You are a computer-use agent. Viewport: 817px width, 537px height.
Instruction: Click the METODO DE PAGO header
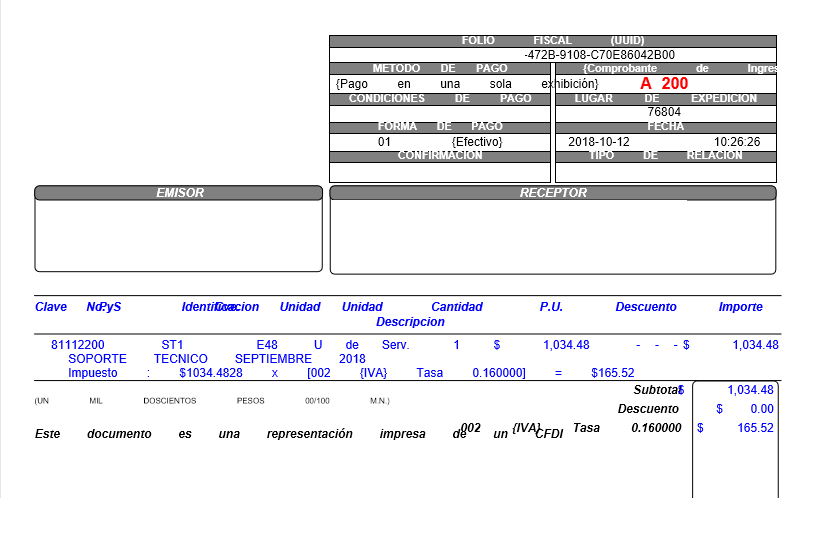tap(440, 68)
